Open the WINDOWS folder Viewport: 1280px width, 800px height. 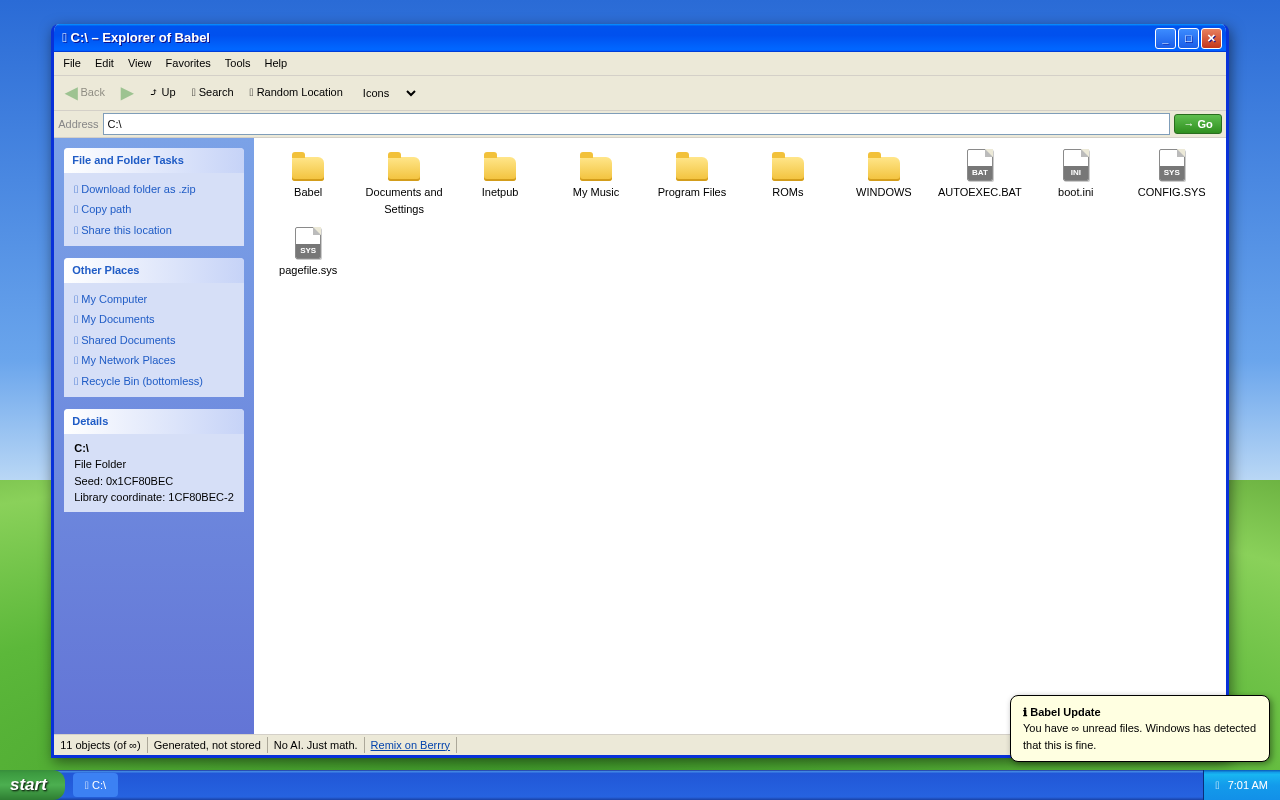[x=884, y=174]
